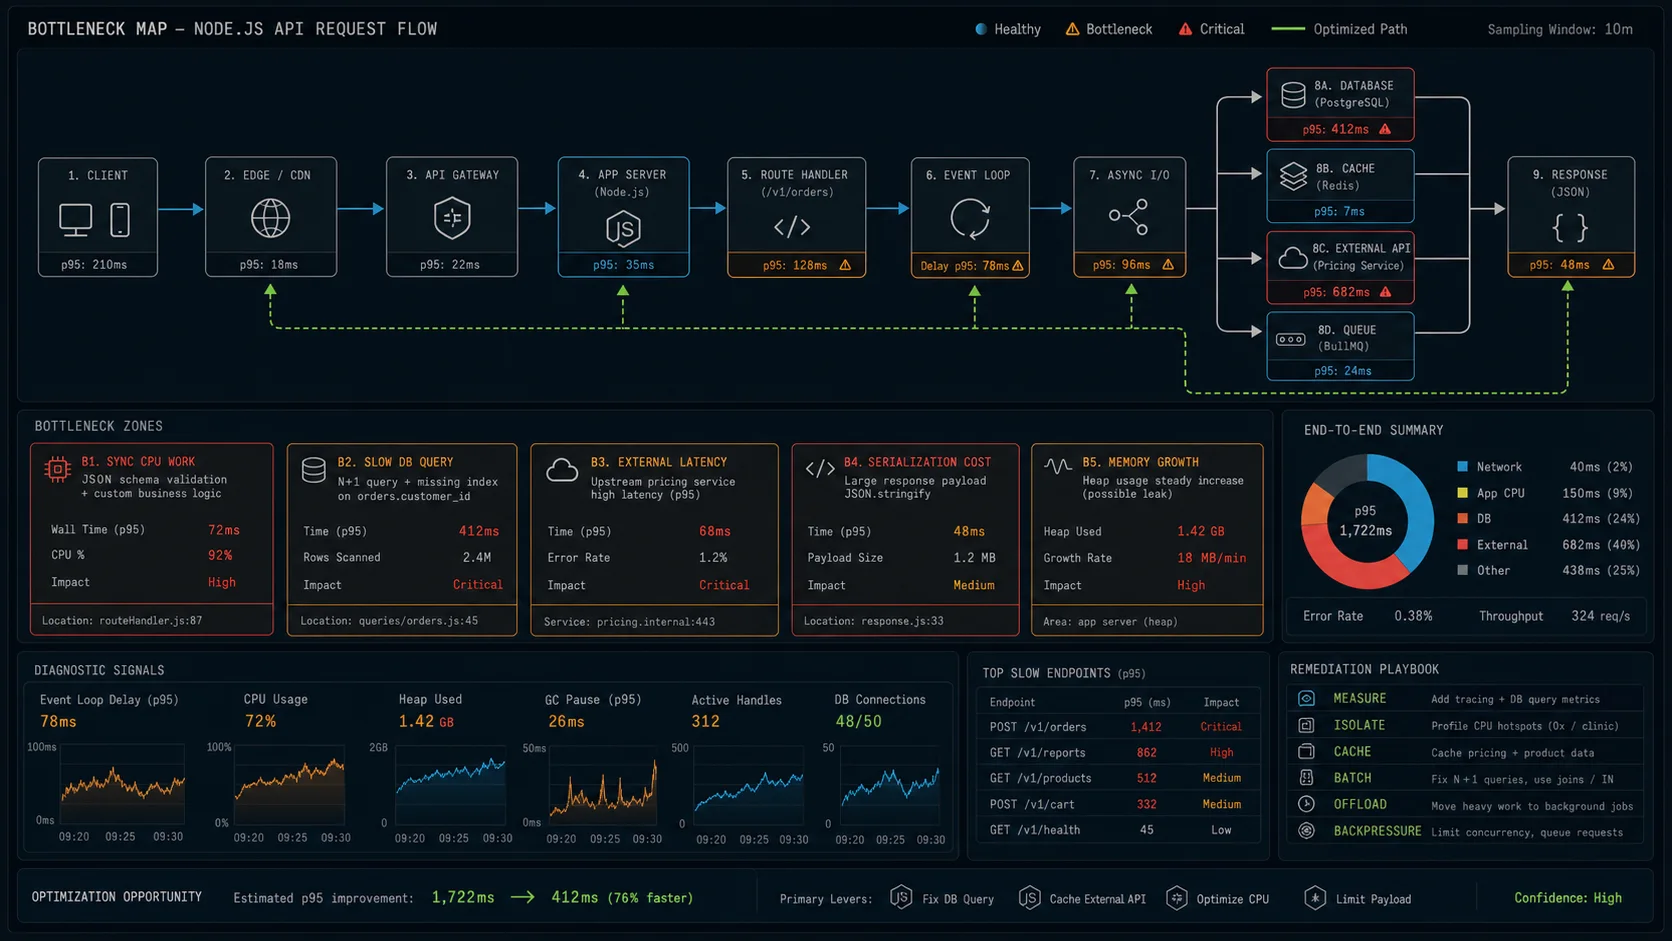Select the GET /v1/reports endpoint row
The width and height of the screenshot is (1672, 941).
tap(1117, 753)
